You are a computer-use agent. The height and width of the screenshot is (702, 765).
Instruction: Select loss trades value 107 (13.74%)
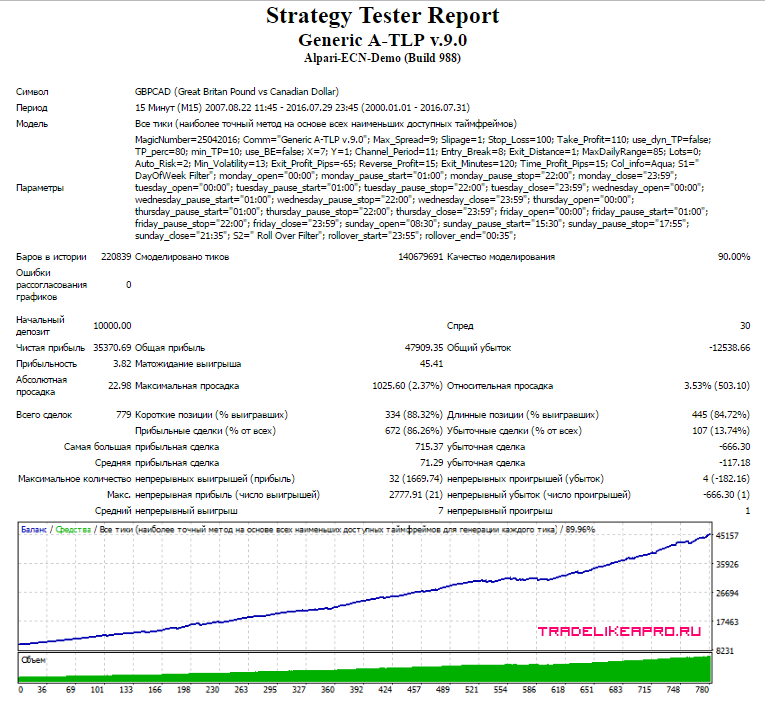click(721, 431)
